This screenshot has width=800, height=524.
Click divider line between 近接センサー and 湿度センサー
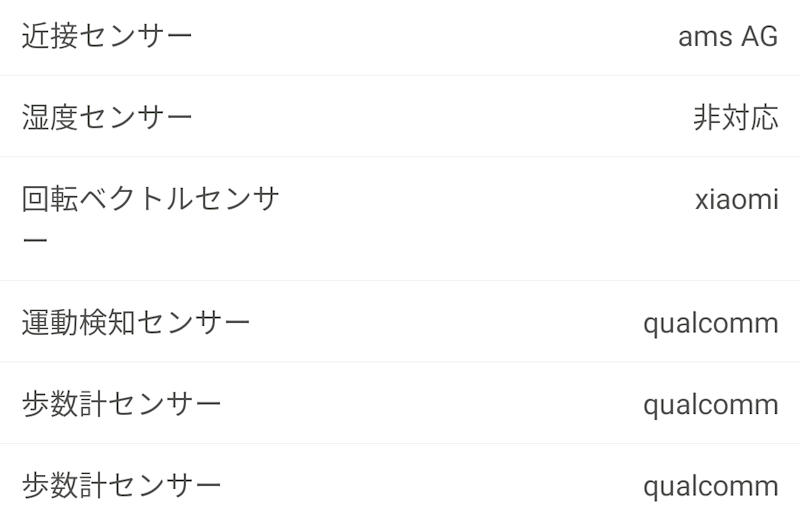click(400, 75)
